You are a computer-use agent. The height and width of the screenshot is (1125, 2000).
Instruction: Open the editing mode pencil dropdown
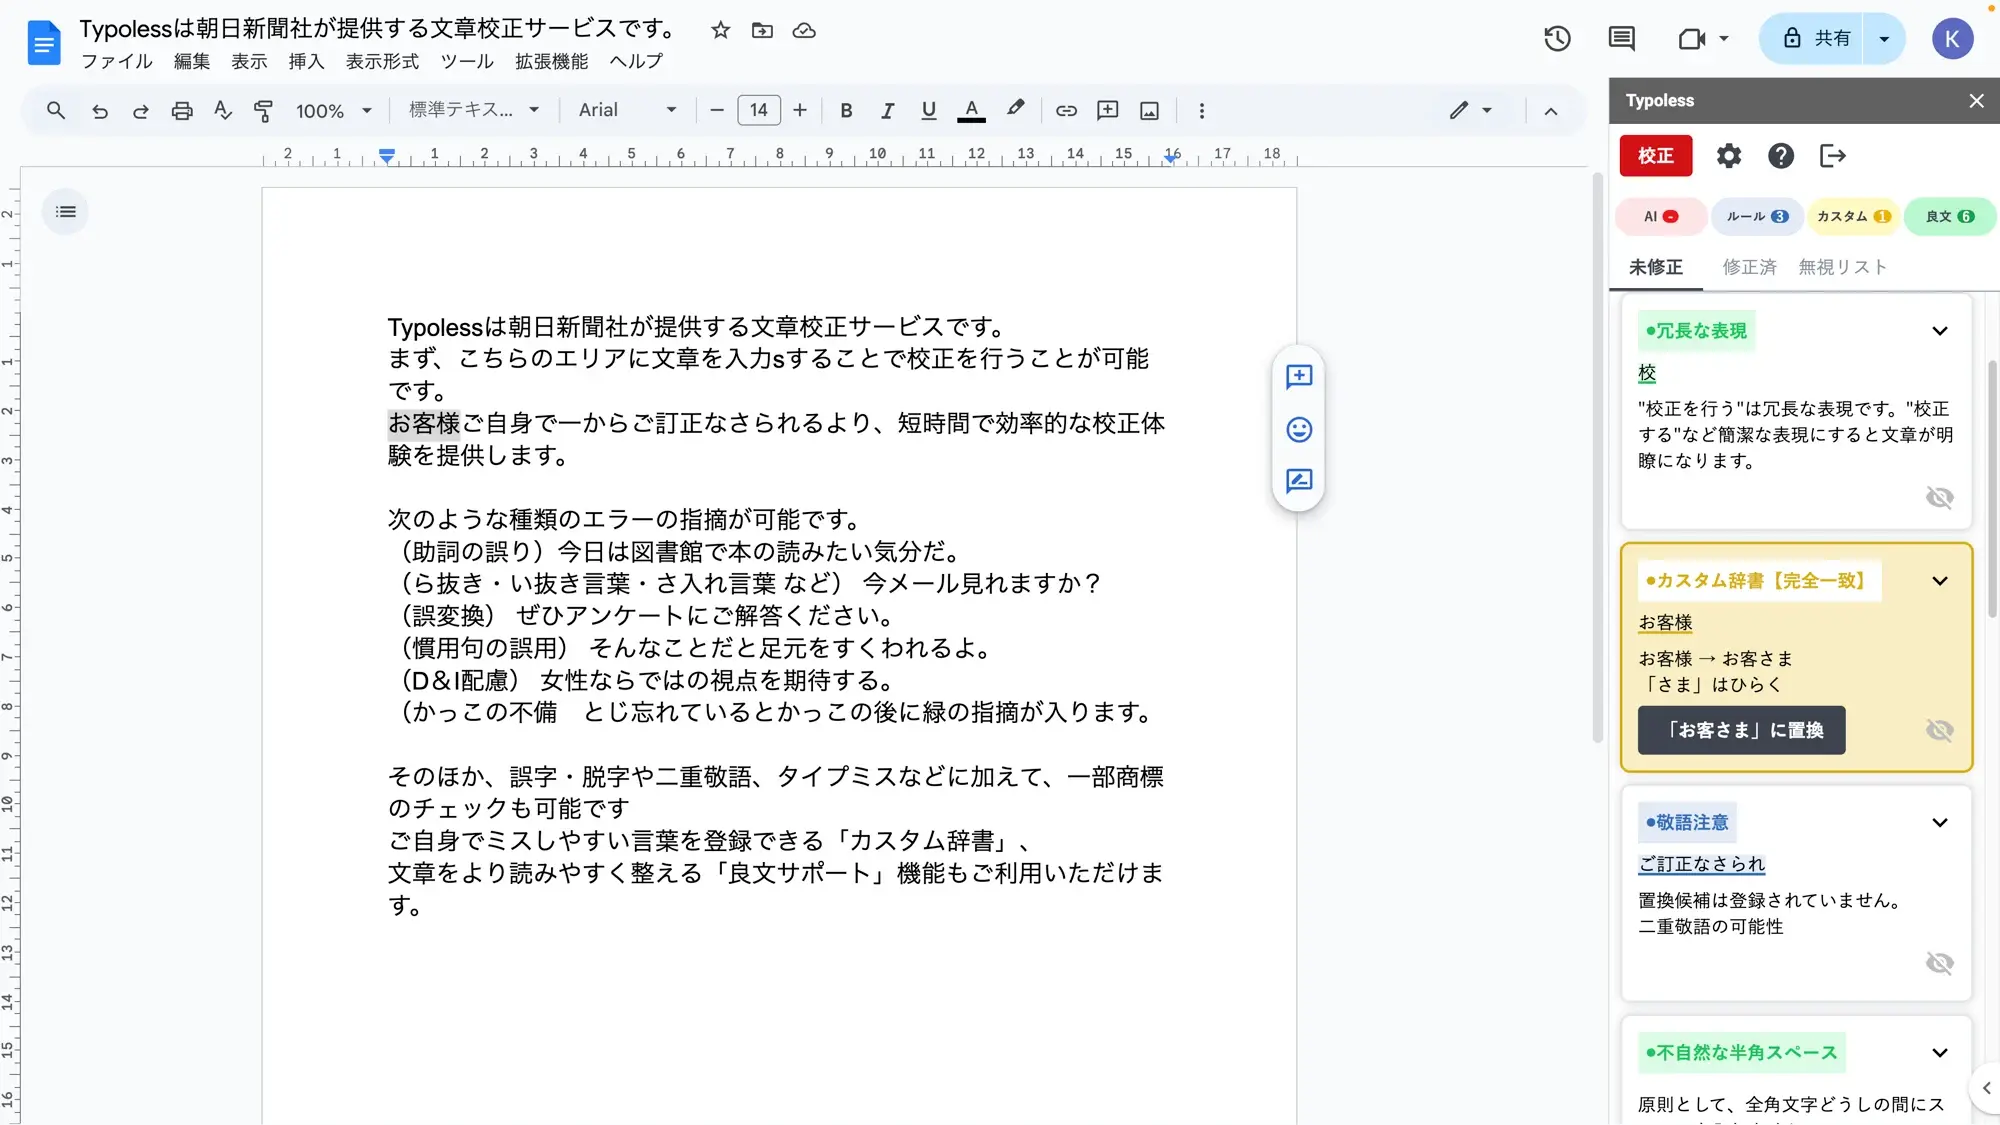pos(1471,110)
